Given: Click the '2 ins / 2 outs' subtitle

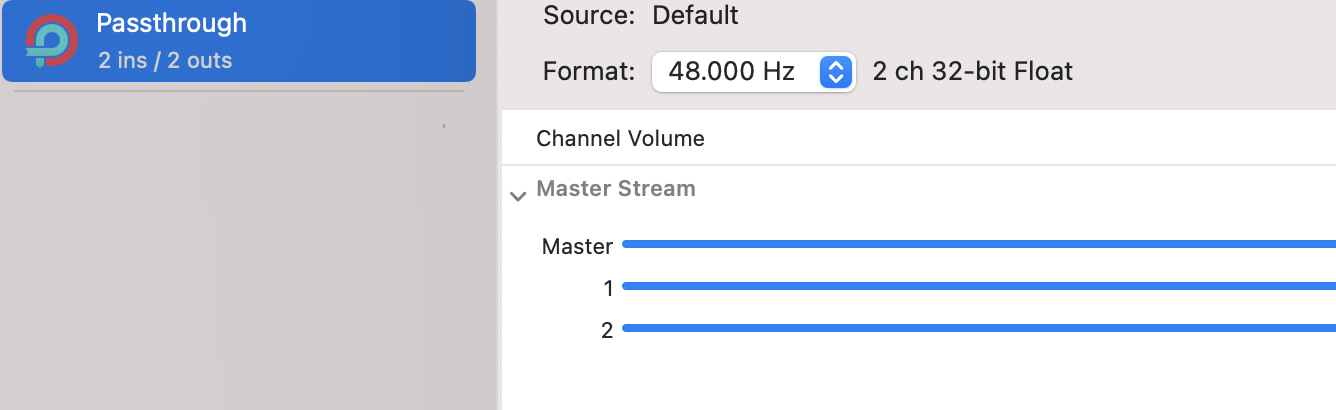Looking at the screenshot, I should [165, 60].
